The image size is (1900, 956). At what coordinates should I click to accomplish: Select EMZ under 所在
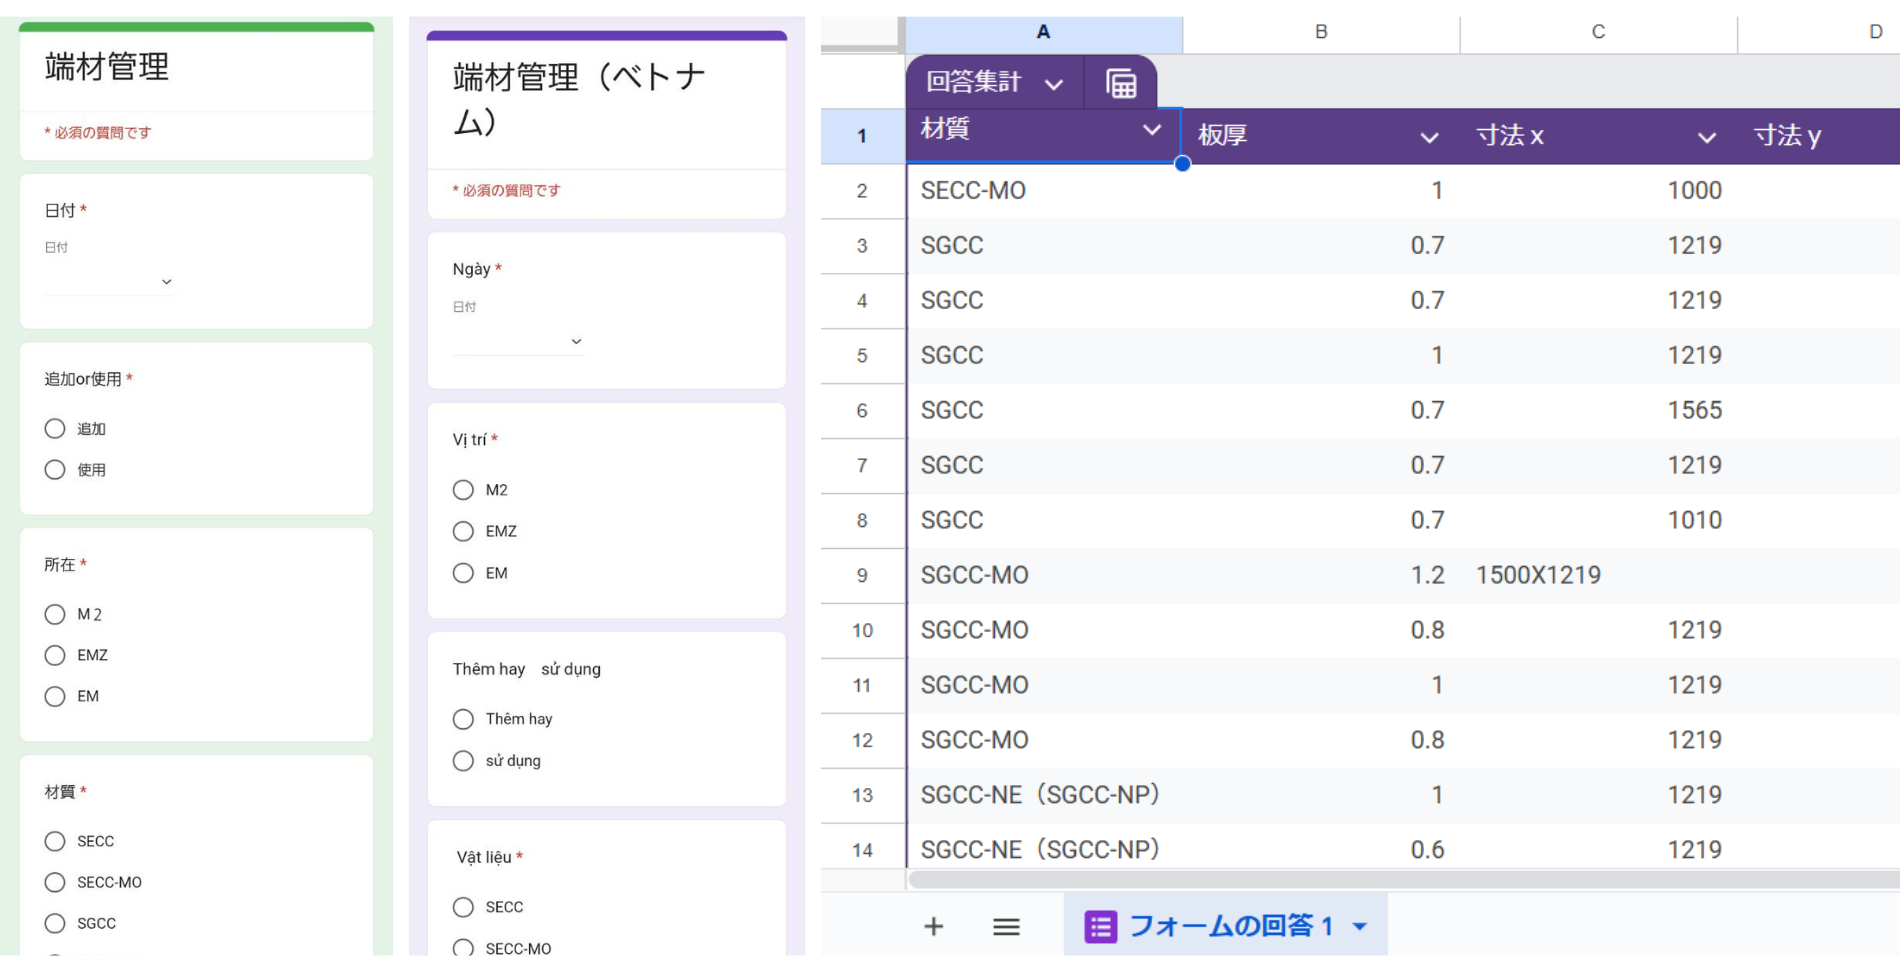[55, 655]
